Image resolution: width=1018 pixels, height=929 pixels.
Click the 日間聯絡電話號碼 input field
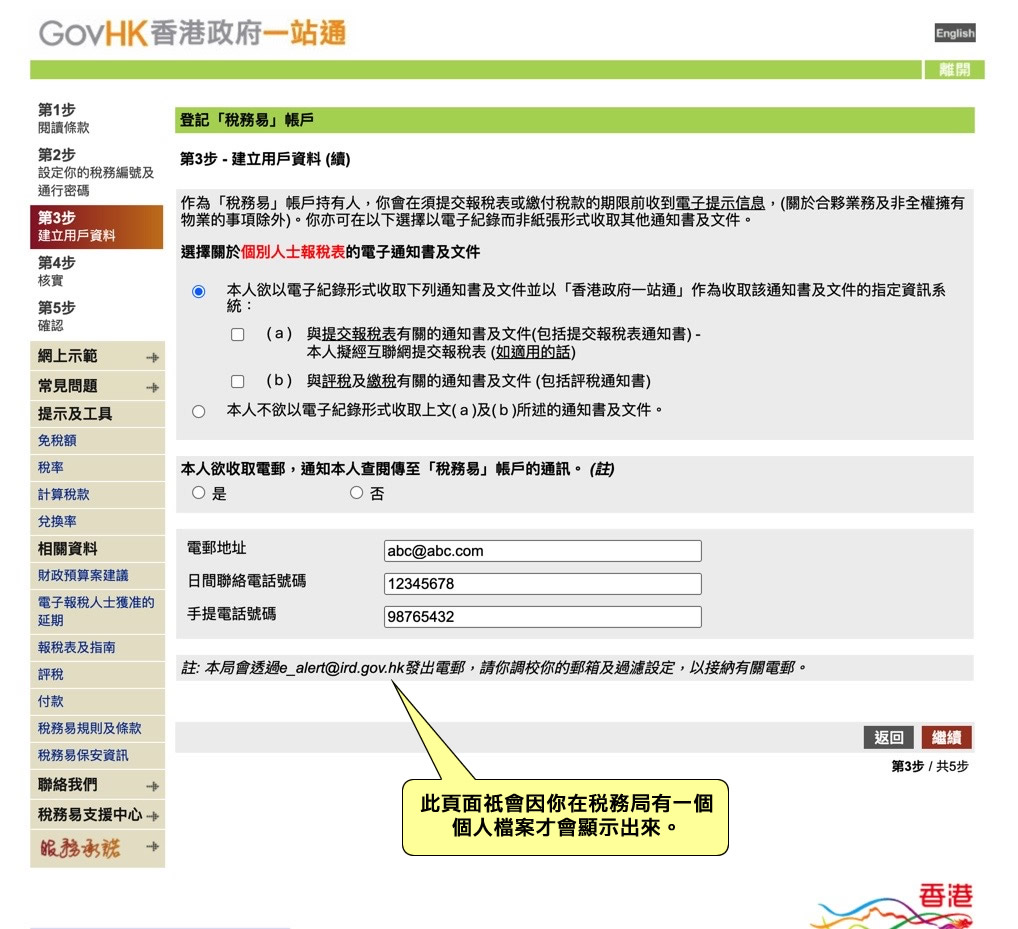(x=543, y=584)
